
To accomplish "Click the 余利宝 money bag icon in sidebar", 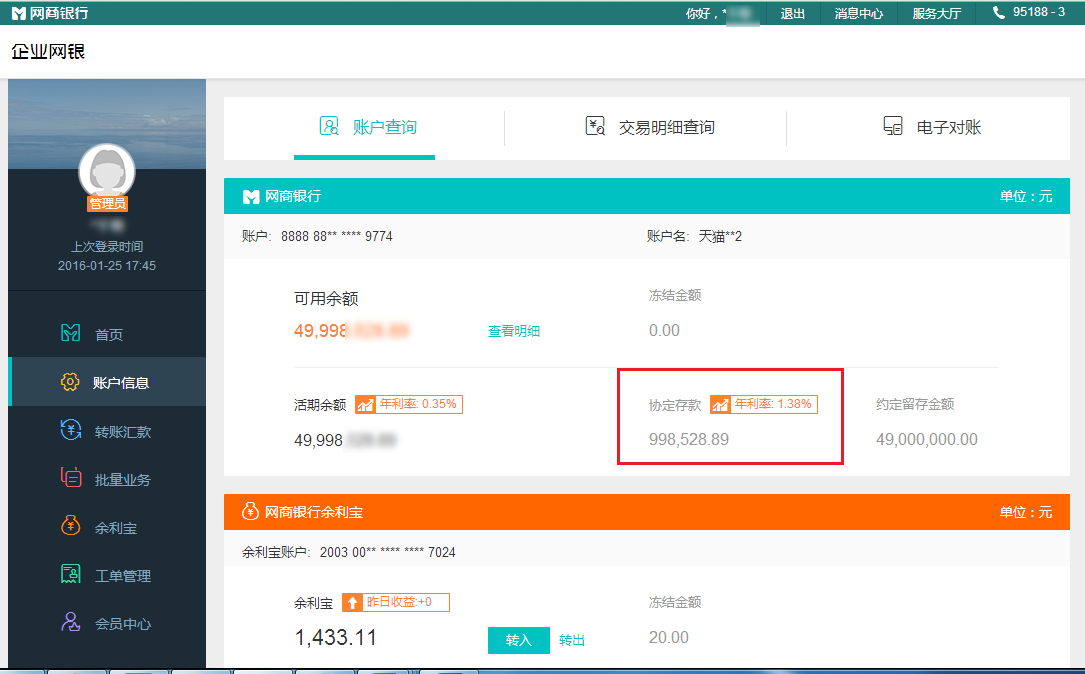I will pos(71,525).
